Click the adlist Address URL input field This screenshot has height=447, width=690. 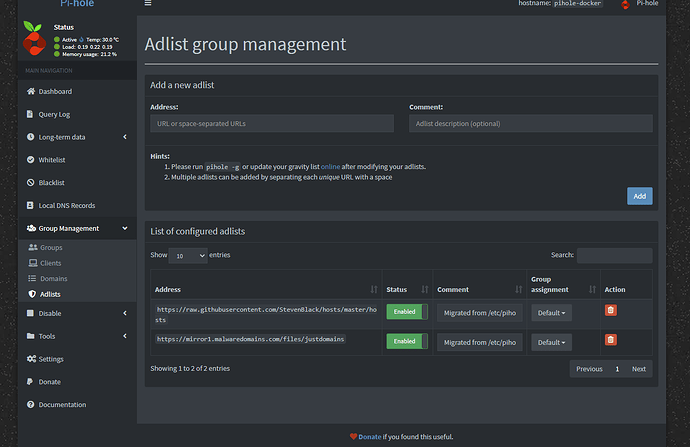pos(271,123)
